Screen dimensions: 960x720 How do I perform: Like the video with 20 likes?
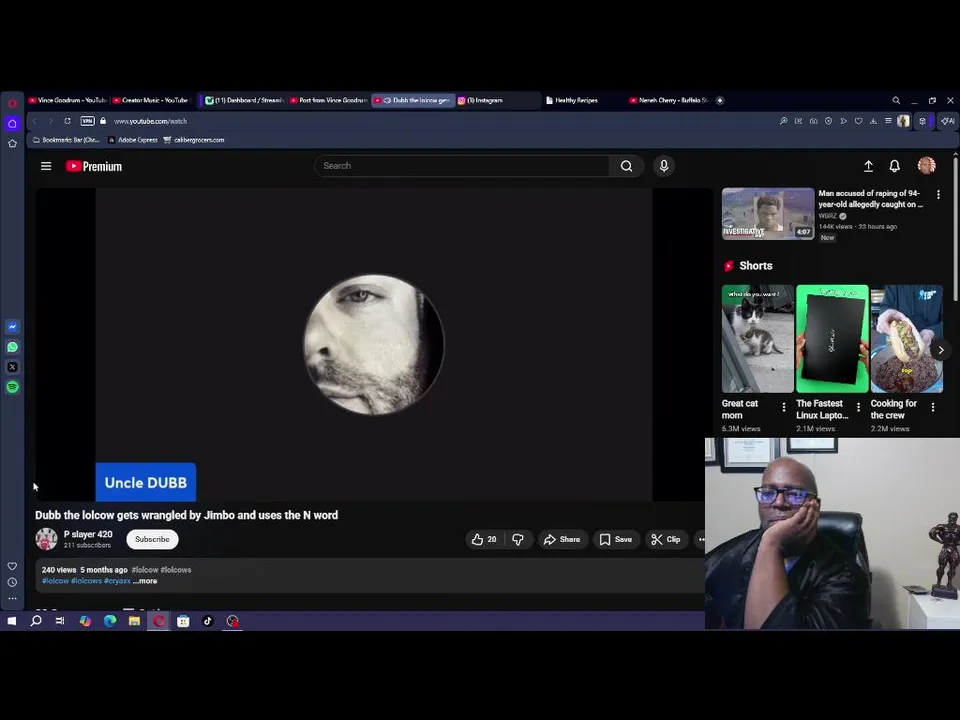point(484,539)
